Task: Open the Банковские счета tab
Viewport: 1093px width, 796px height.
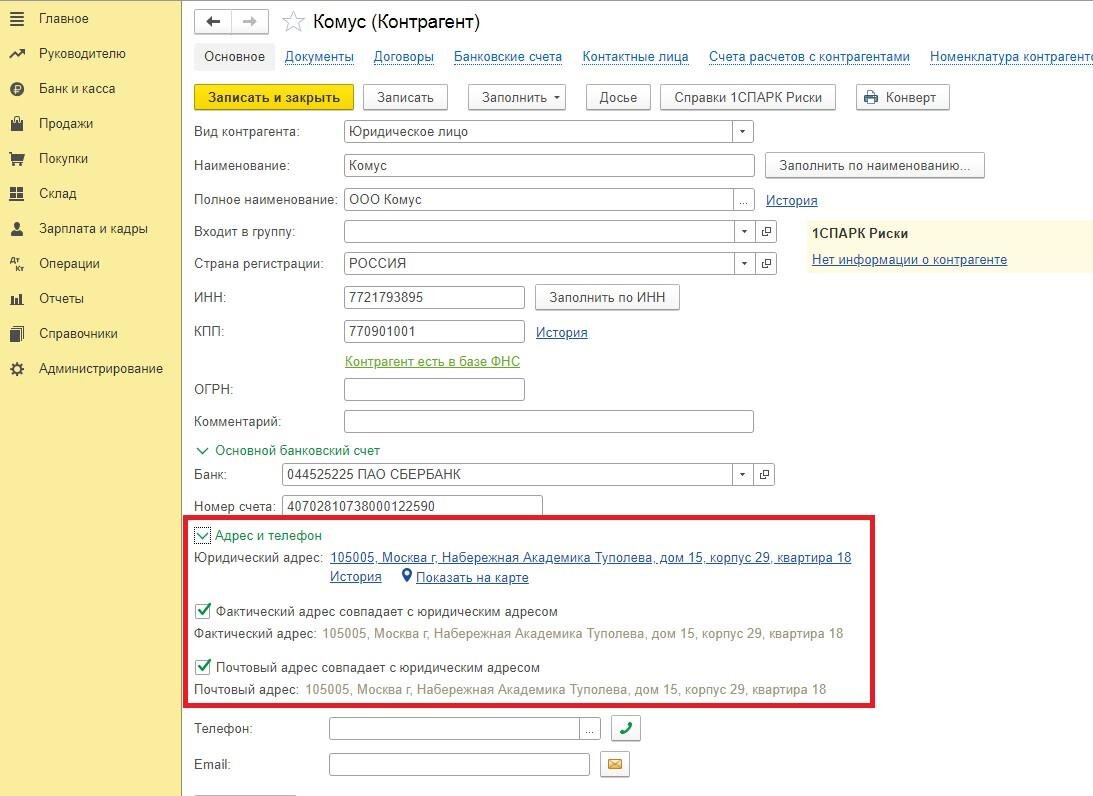Action: (507, 56)
